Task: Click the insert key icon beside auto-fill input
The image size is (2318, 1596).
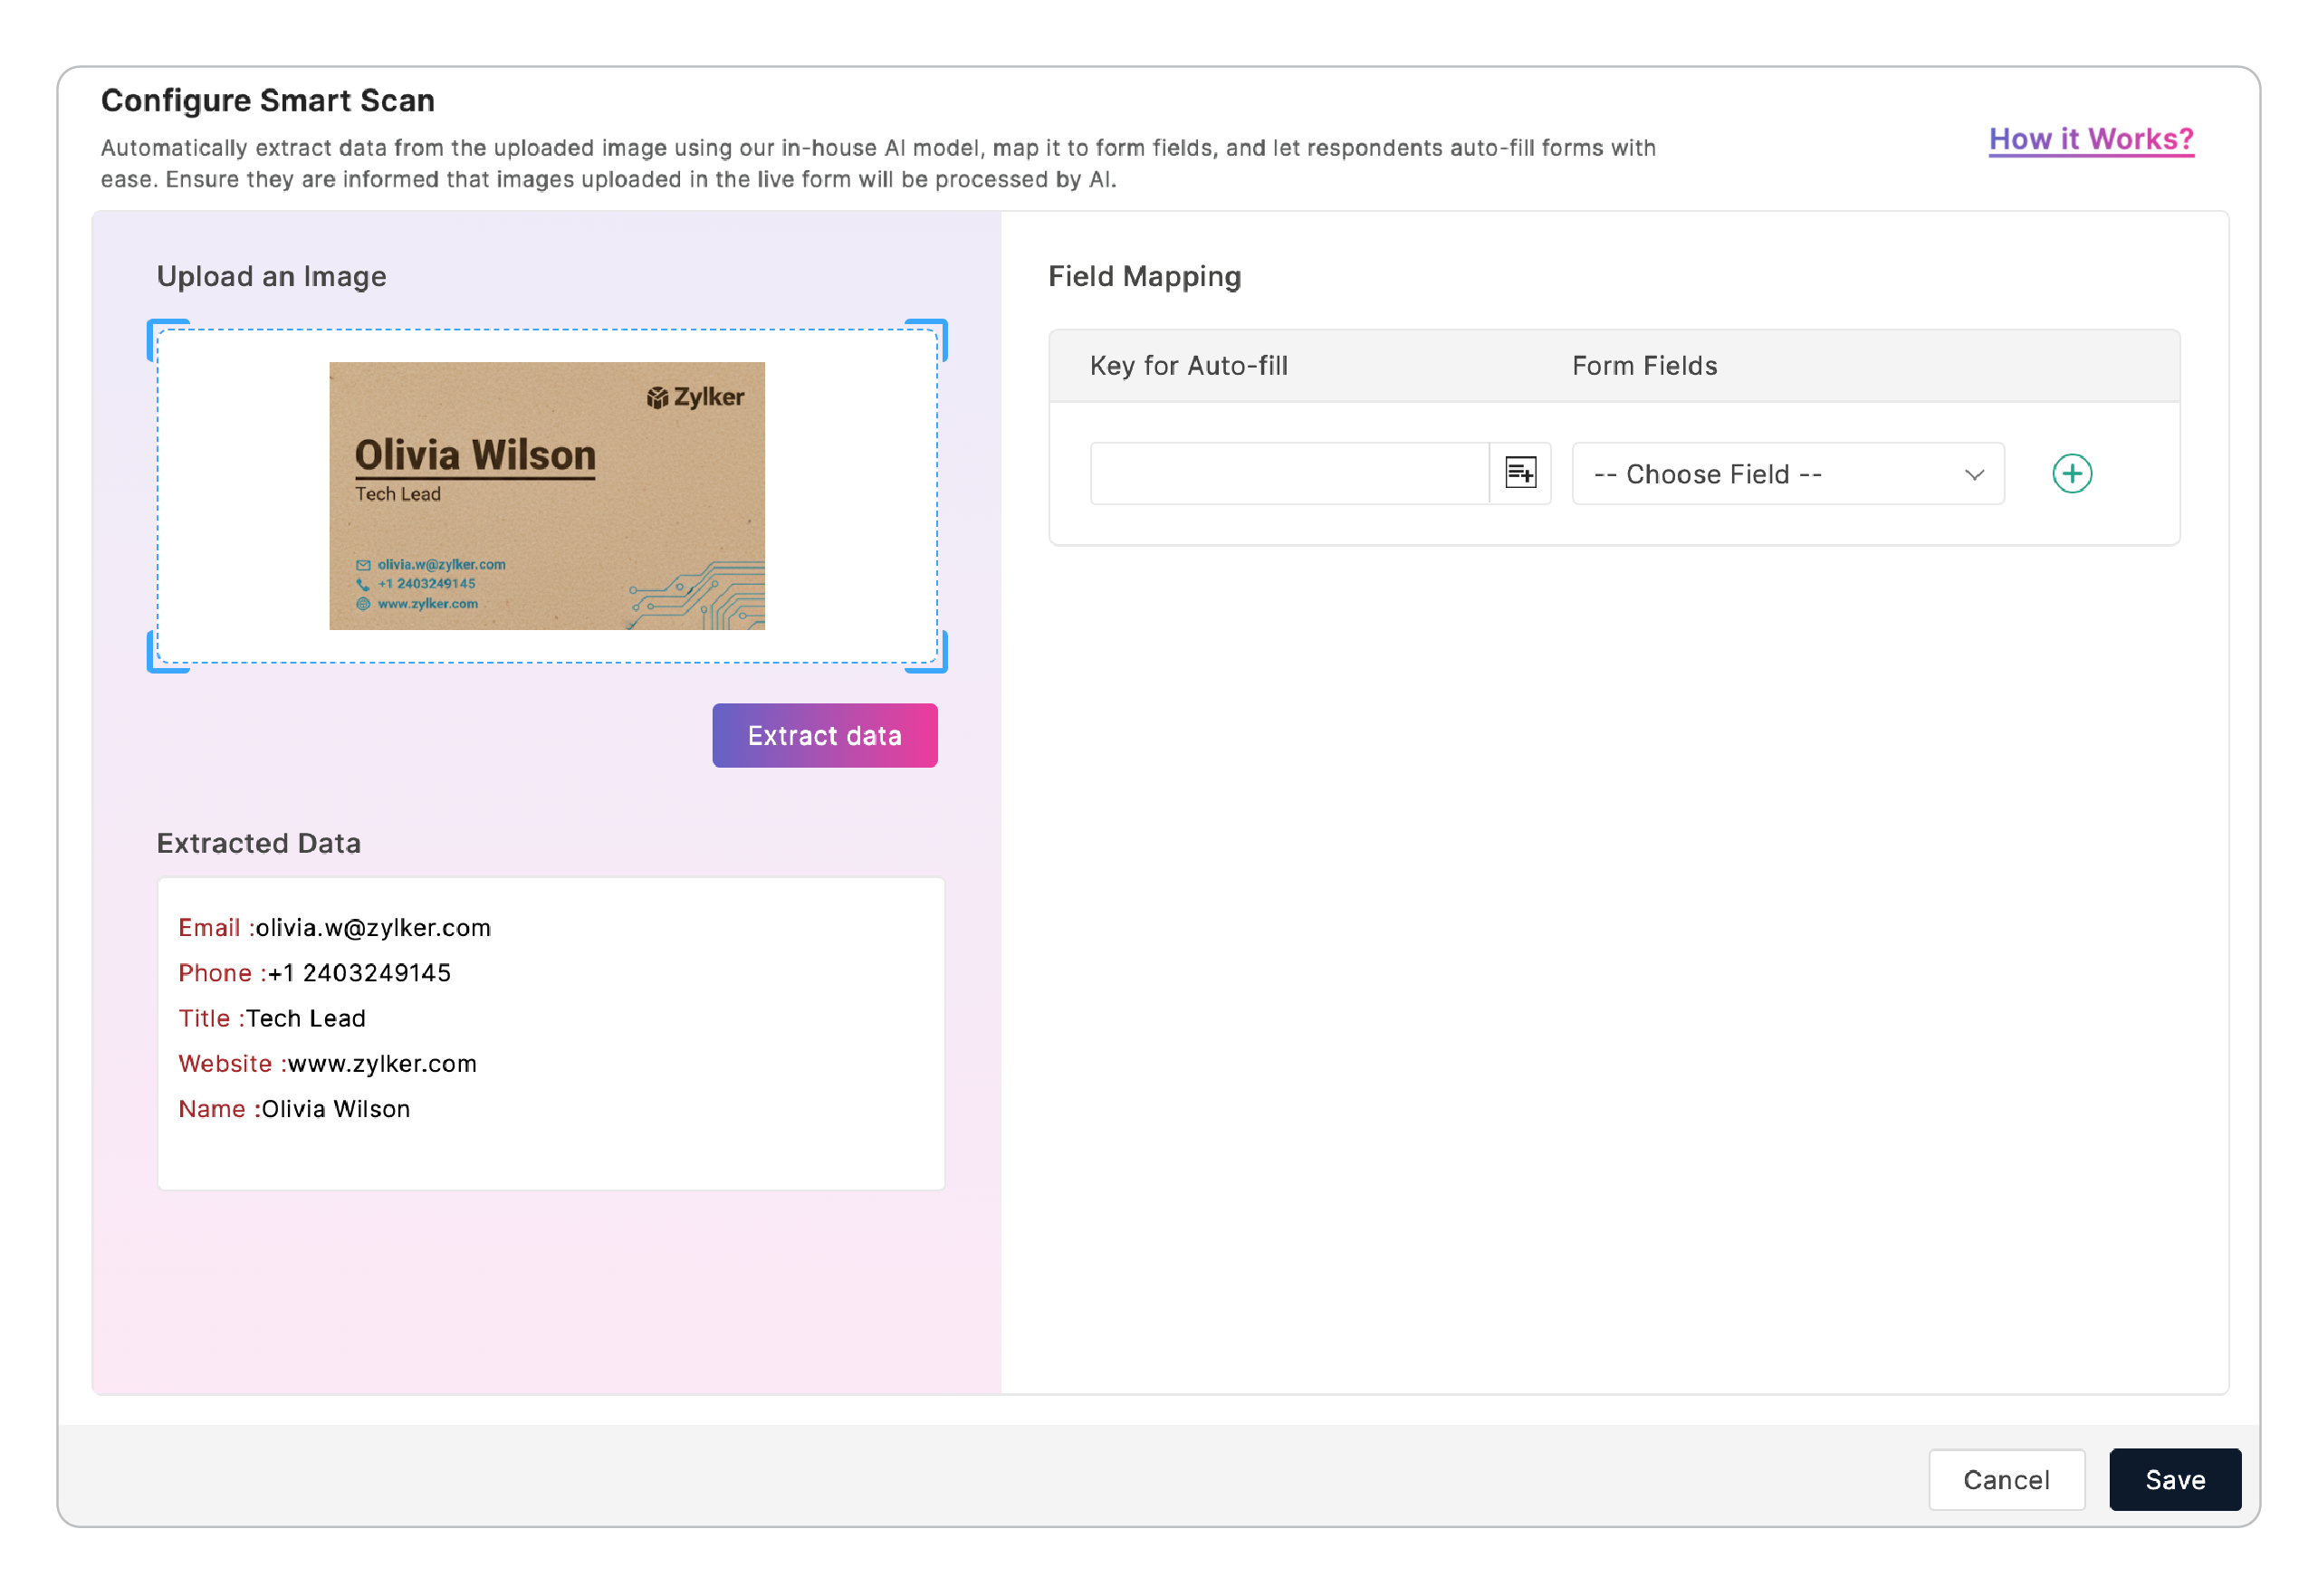Action: 1519,473
